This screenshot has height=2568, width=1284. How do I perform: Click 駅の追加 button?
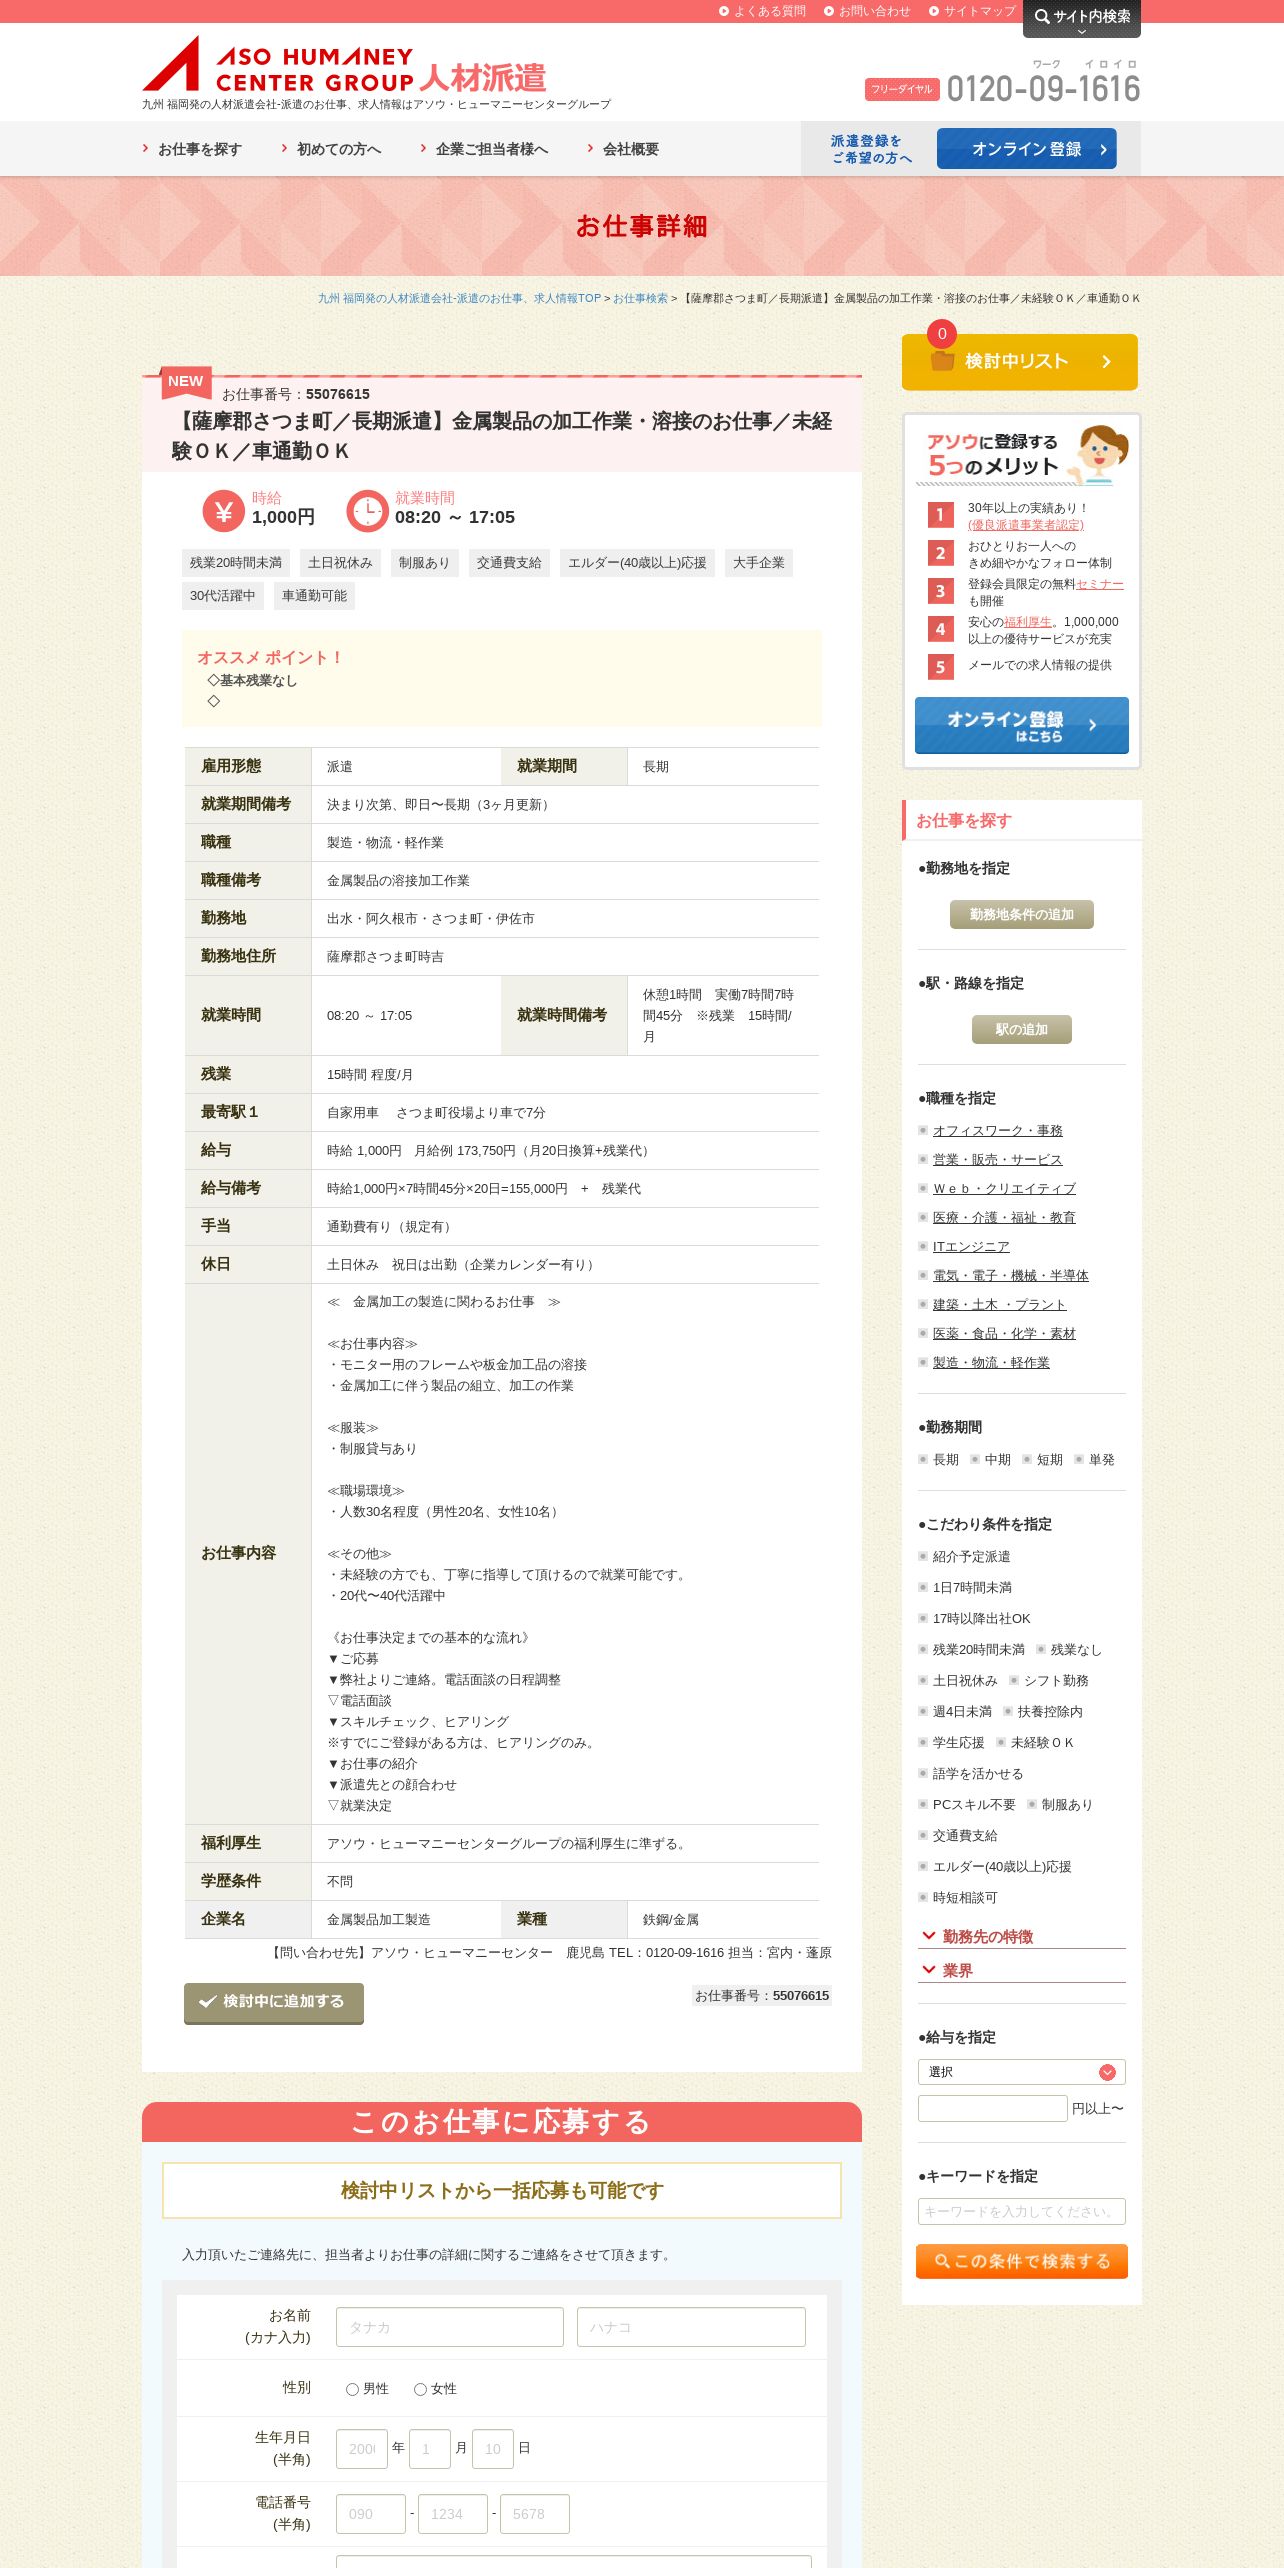[1022, 1030]
